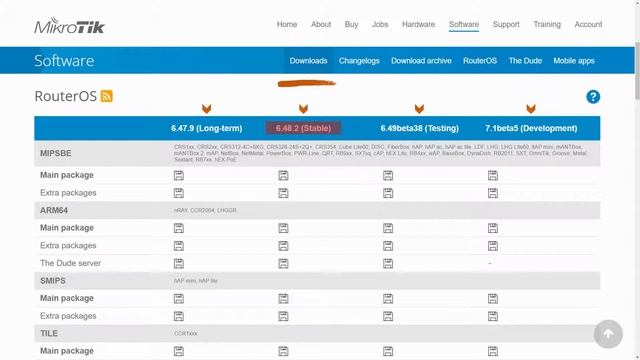The width and height of the screenshot is (640, 360).
Task: Download MIPSBE Extra packages Stable version
Action: 283,193
